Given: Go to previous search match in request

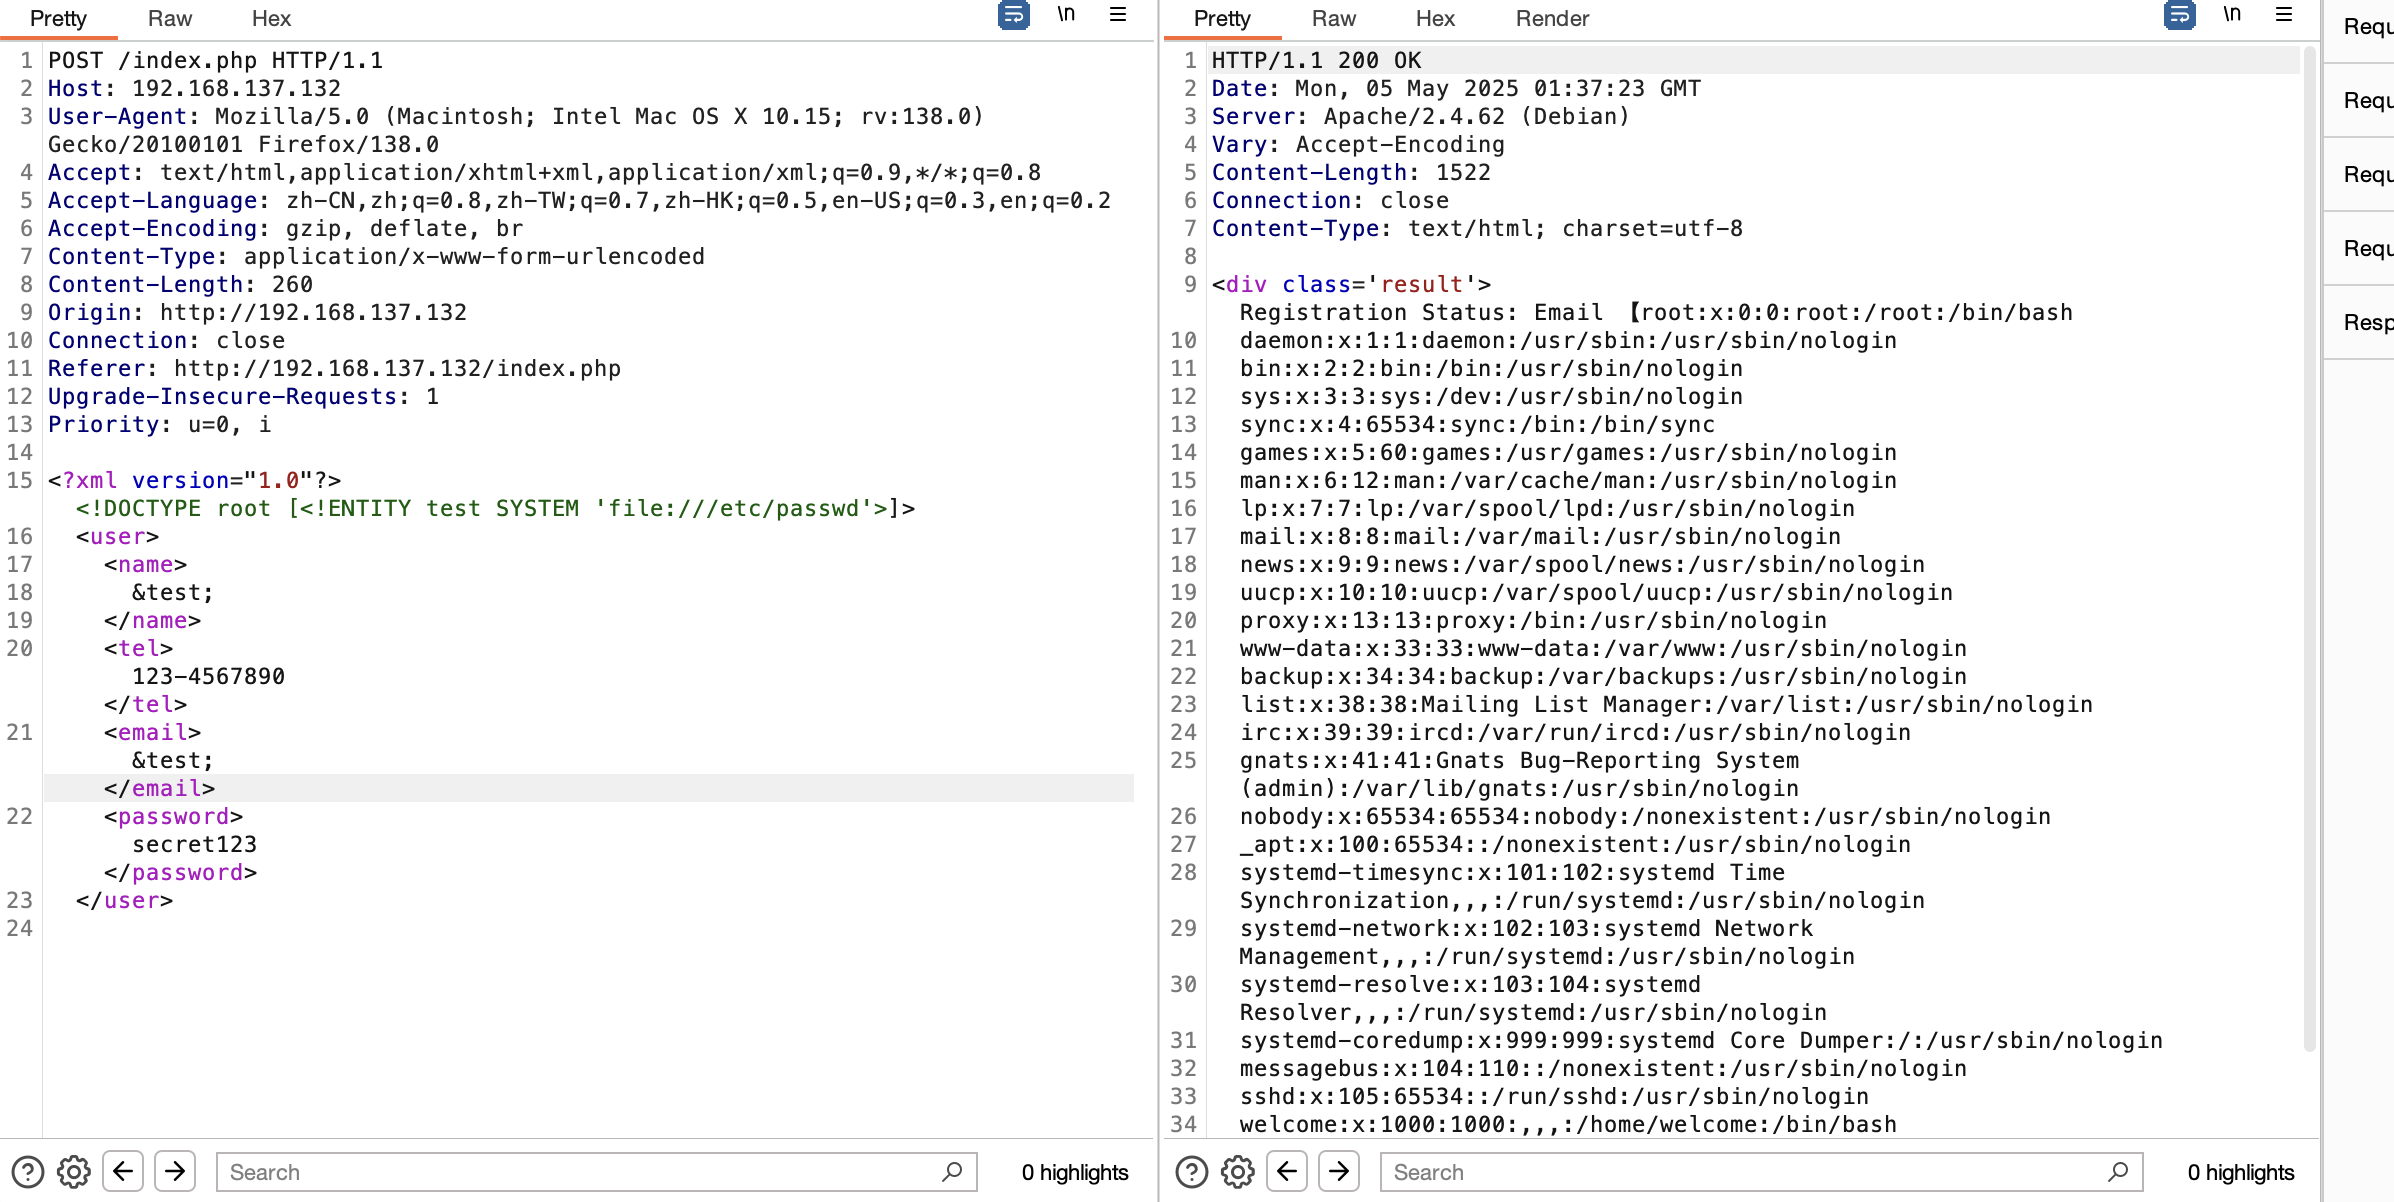Looking at the screenshot, I should pyautogui.click(x=123, y=1171).
